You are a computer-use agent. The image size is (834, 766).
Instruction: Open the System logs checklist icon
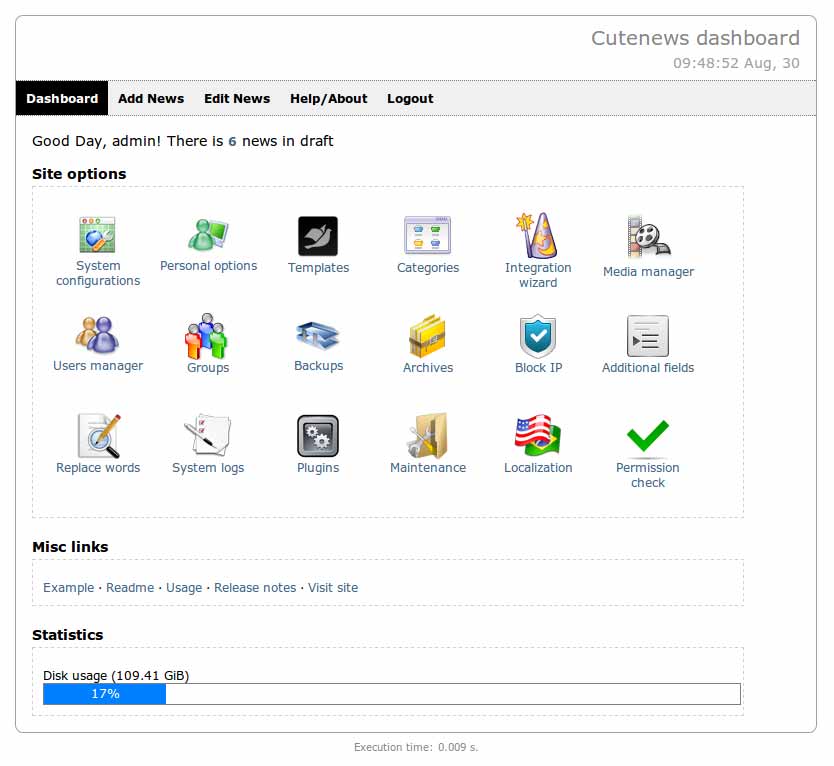click(208, 435)
